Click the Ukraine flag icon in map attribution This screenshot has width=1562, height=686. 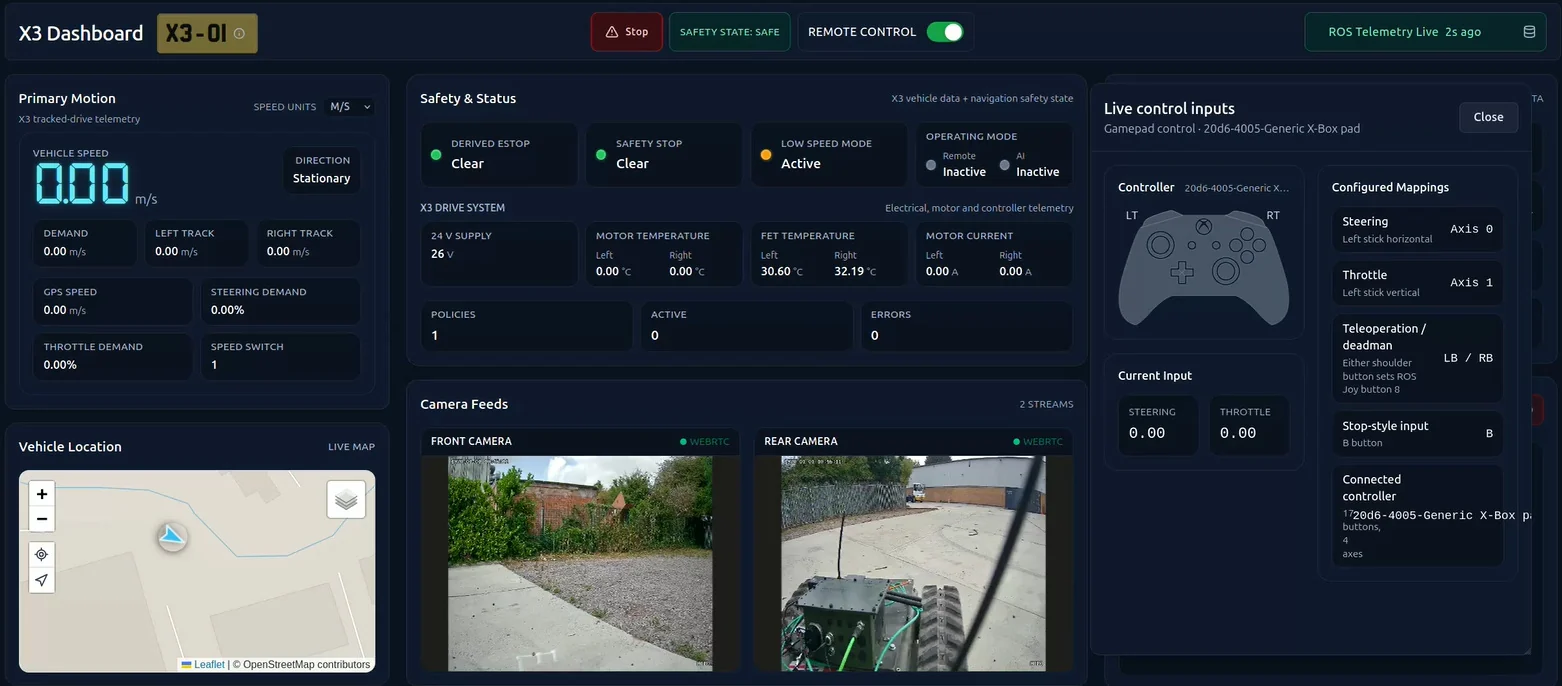pyautogui.click(x=187, y=664)
